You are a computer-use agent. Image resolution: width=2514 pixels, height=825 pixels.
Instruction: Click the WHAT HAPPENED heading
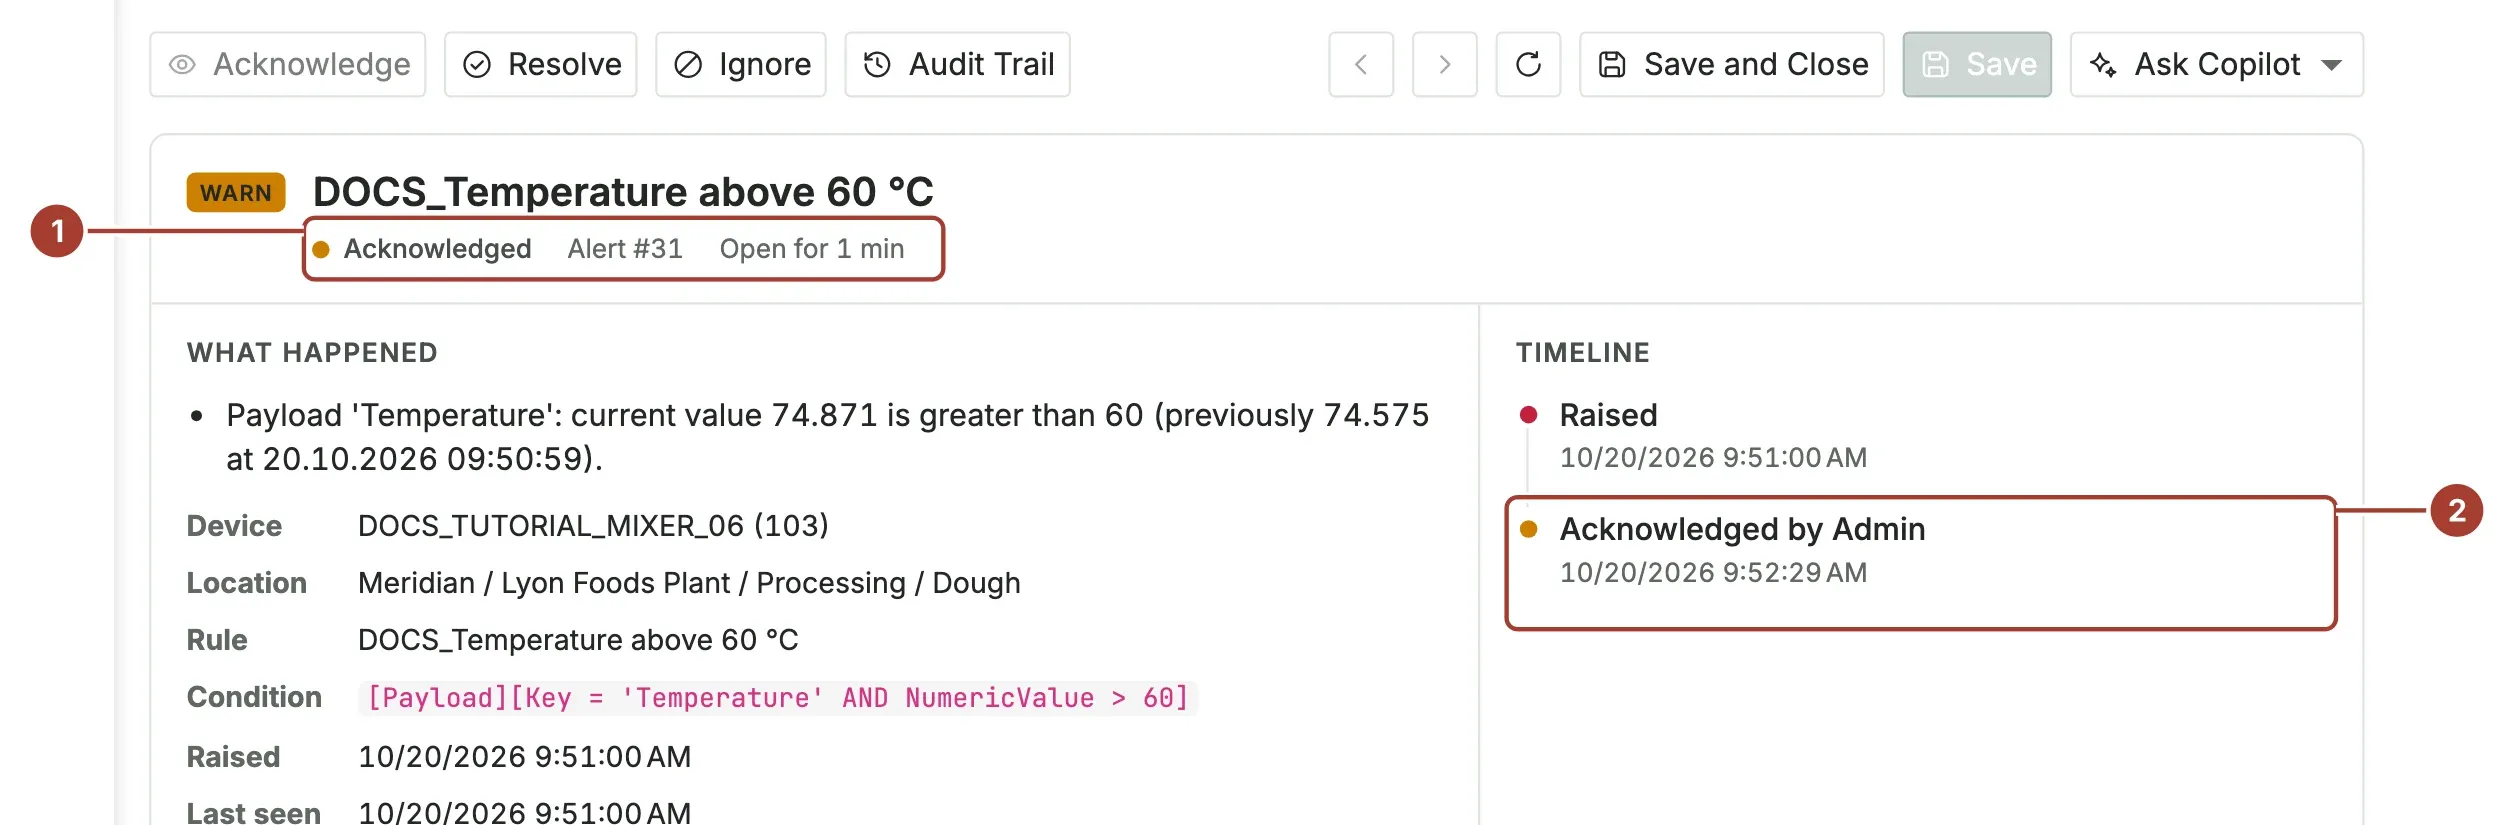(312, 353)
